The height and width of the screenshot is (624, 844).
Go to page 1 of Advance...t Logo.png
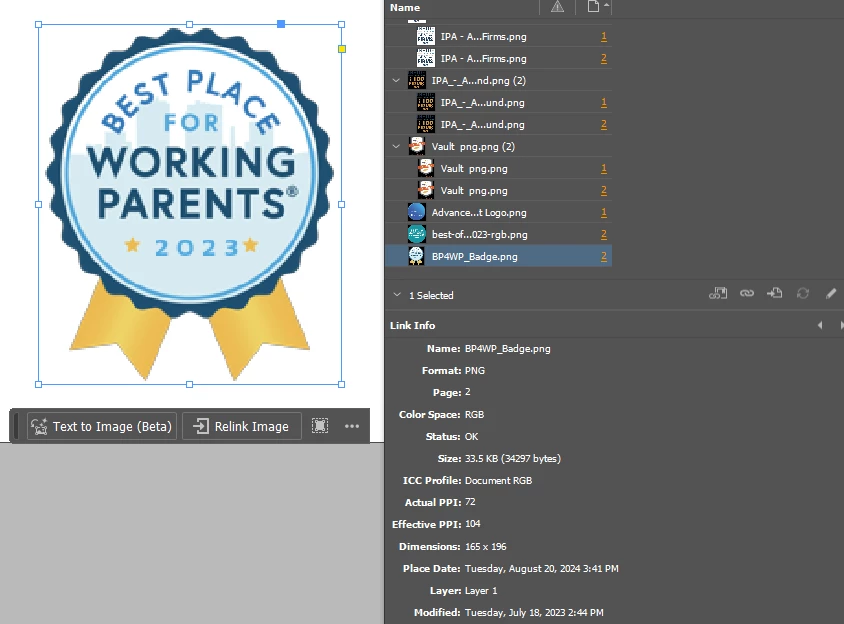coord(603,212)
